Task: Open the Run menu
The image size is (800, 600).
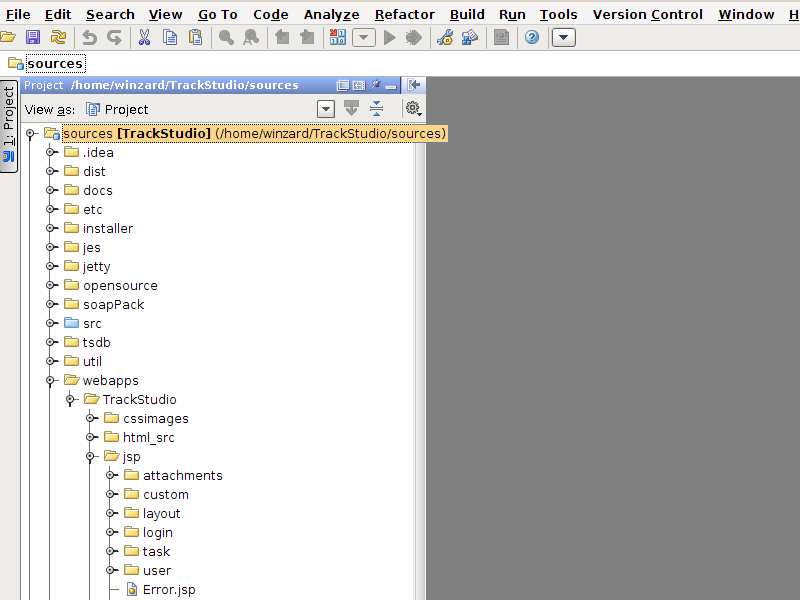Action: pos(512,14)
